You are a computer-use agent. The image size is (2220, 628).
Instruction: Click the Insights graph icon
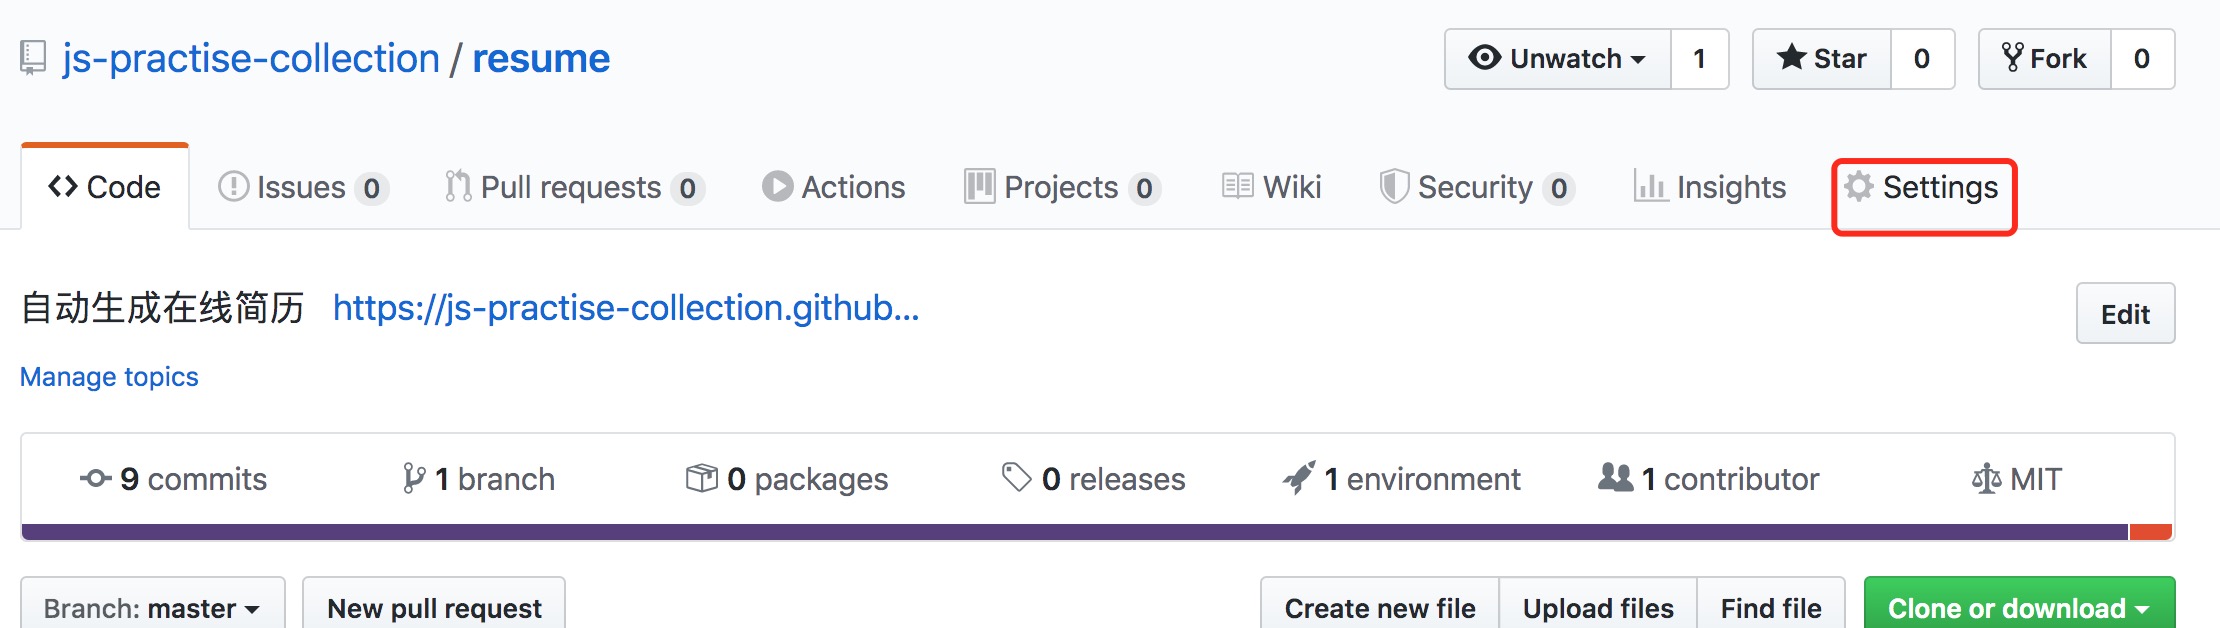pos(1650,186)
